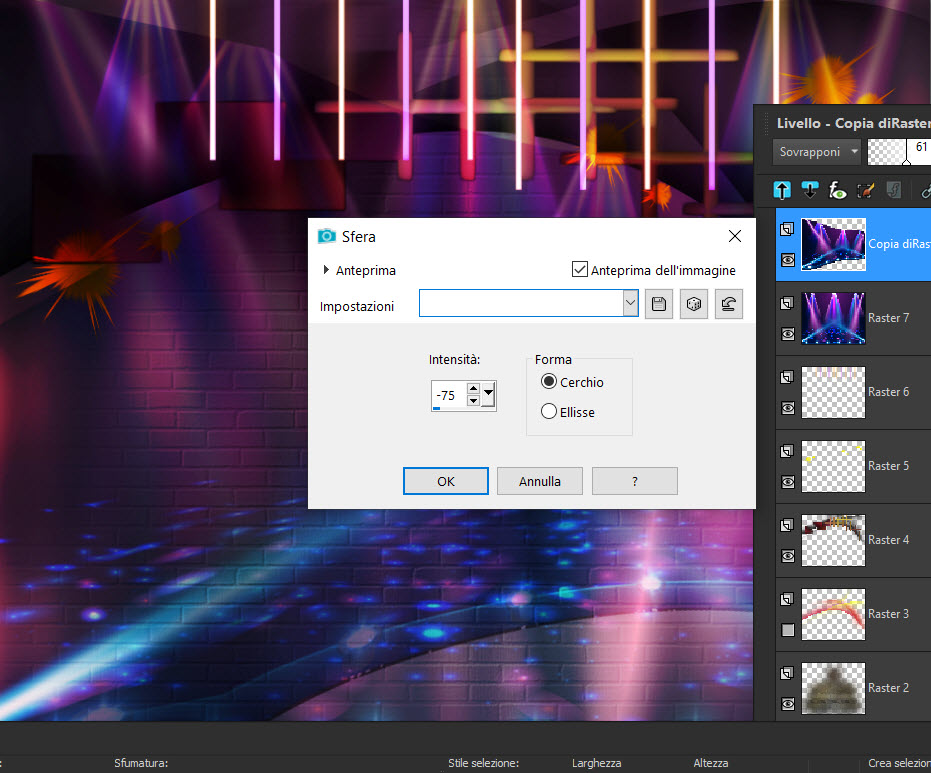Click the Raster 7 layer name
The width and height of the screenshot is (931, 773).
888,318
